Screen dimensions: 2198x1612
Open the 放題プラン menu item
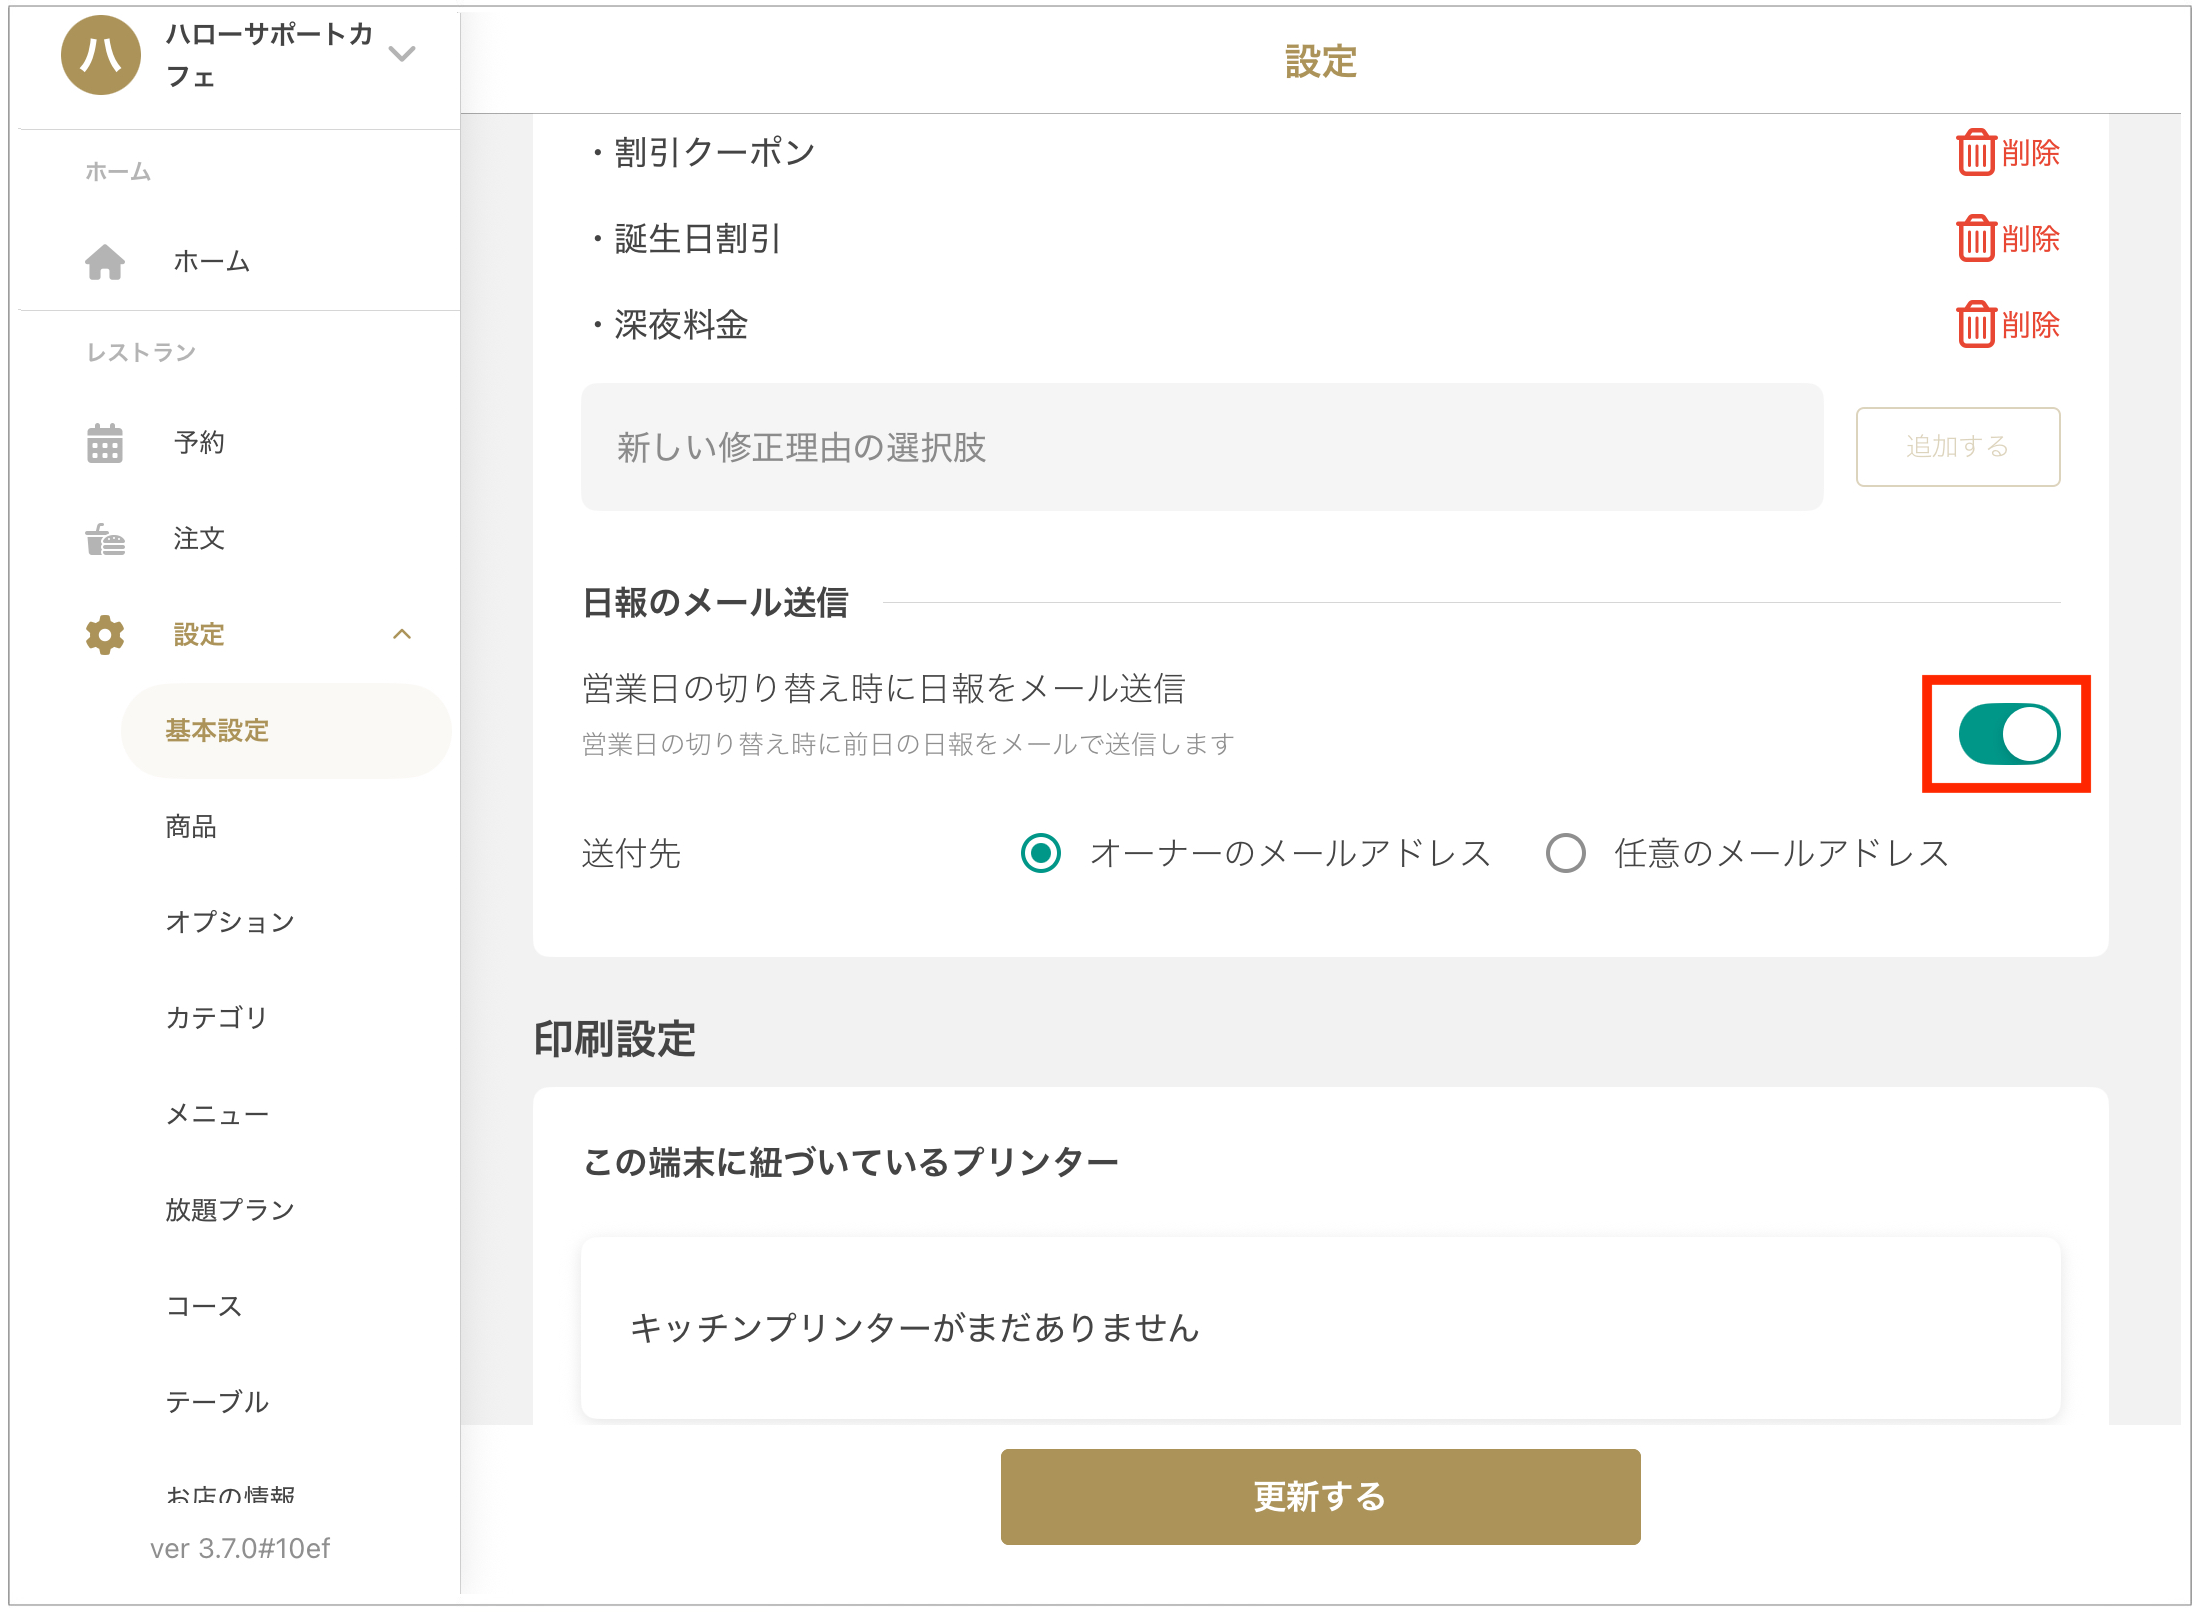230,1210
